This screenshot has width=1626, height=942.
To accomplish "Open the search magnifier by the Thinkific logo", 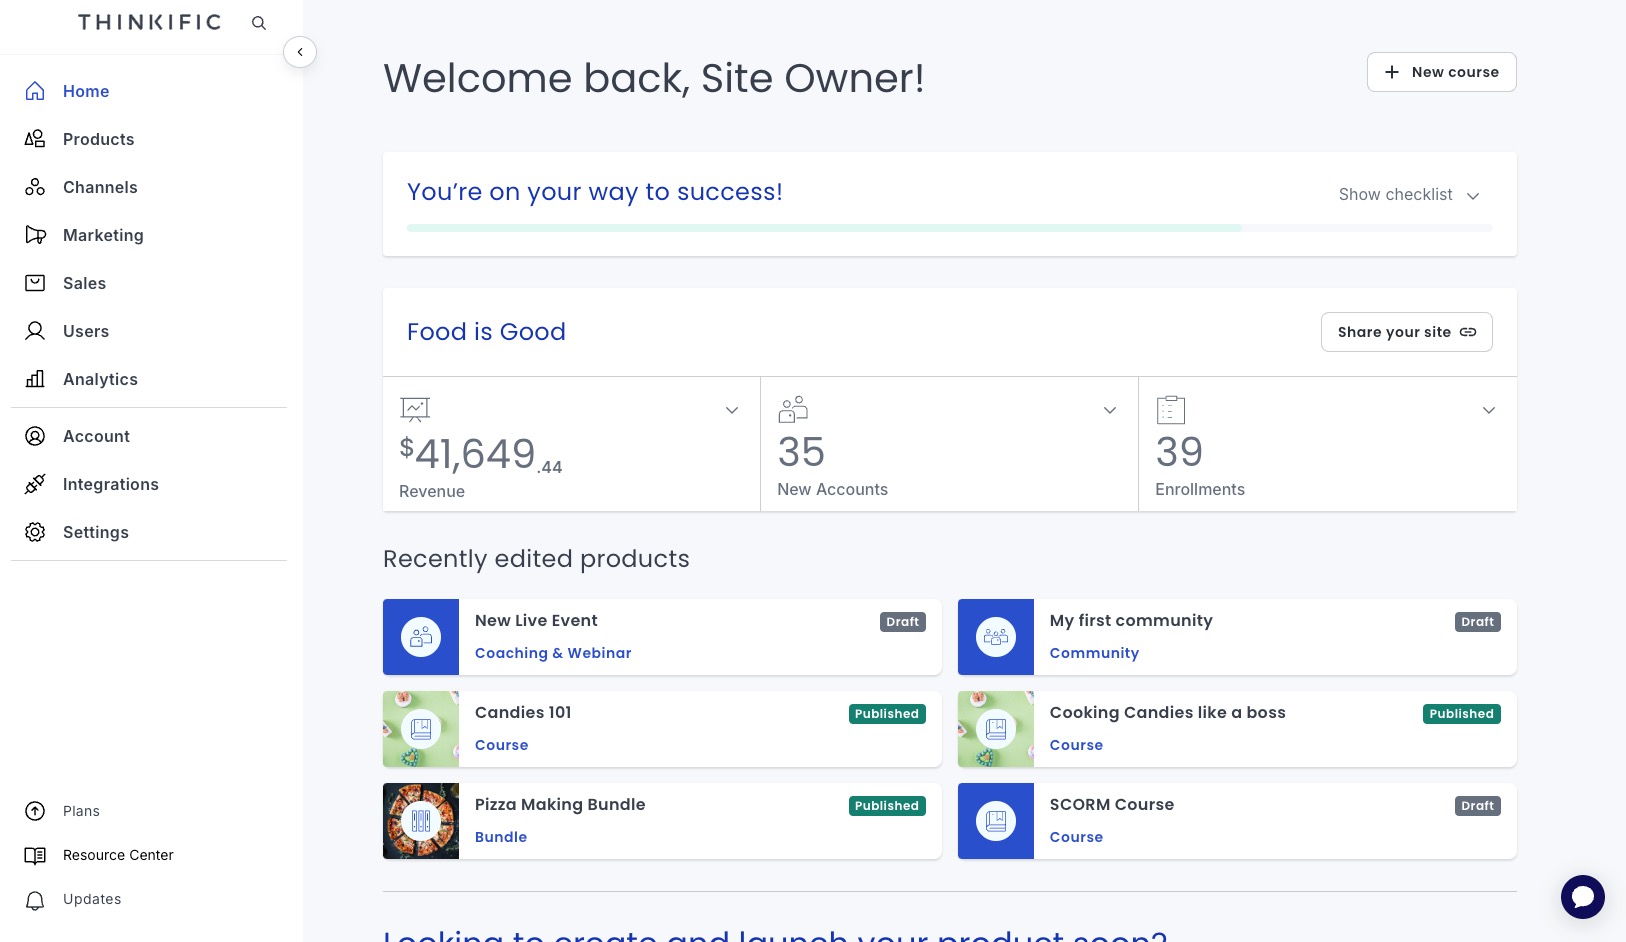I will tap(258, 22).
